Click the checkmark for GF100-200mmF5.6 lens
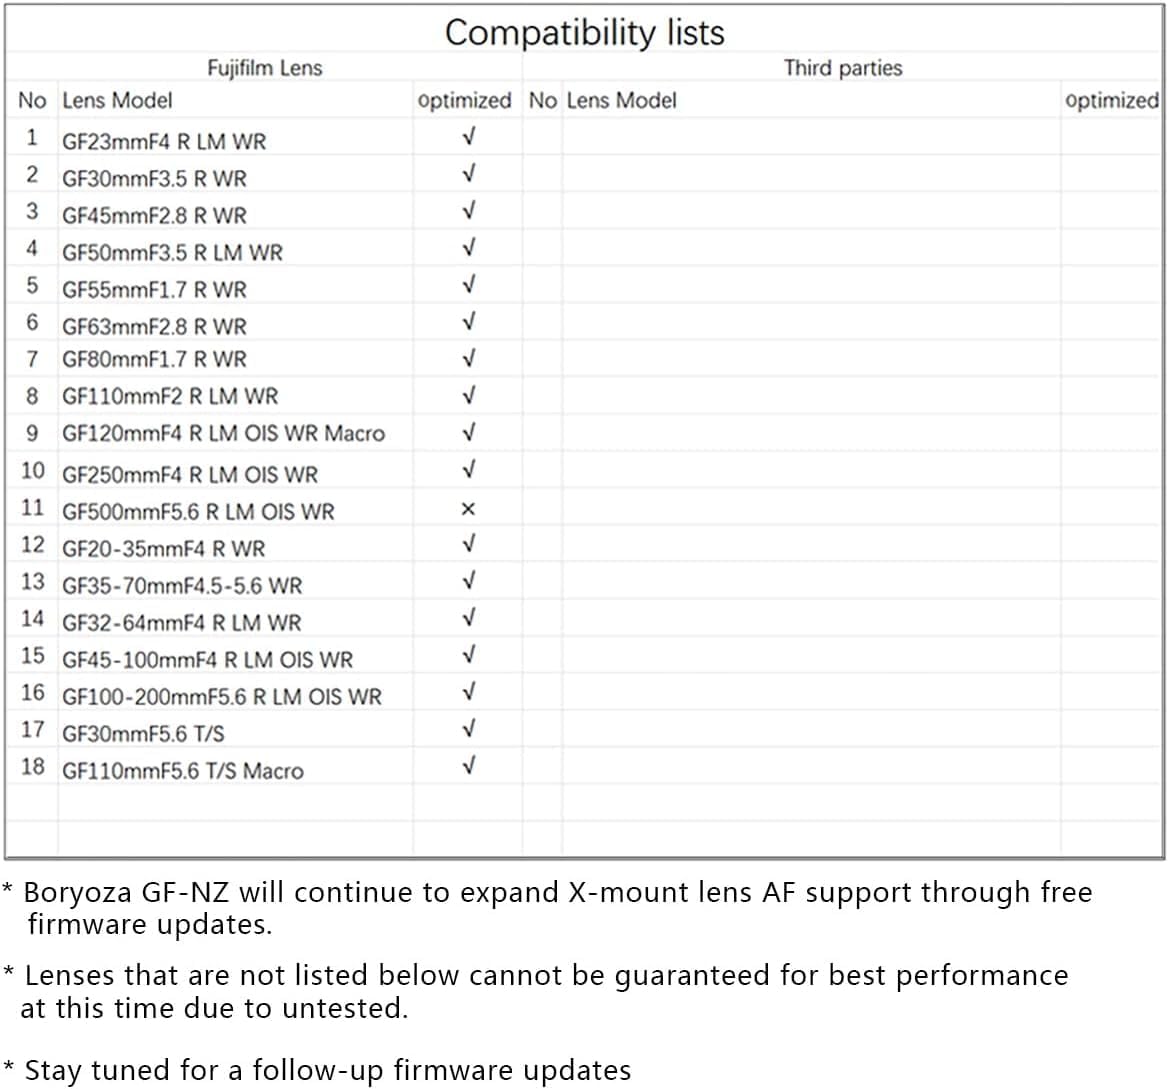The width and height of the screenshot is (1169, 1089). pyautogui.click(x=468, y=692)
